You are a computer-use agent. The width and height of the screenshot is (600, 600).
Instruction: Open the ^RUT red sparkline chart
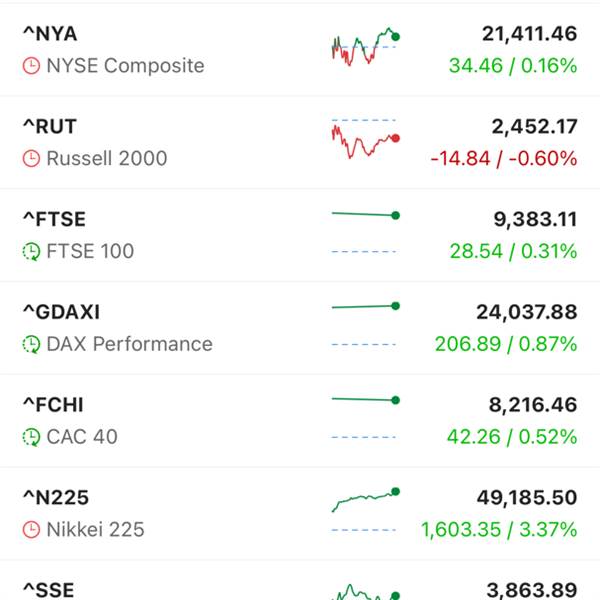coord(365,140)
